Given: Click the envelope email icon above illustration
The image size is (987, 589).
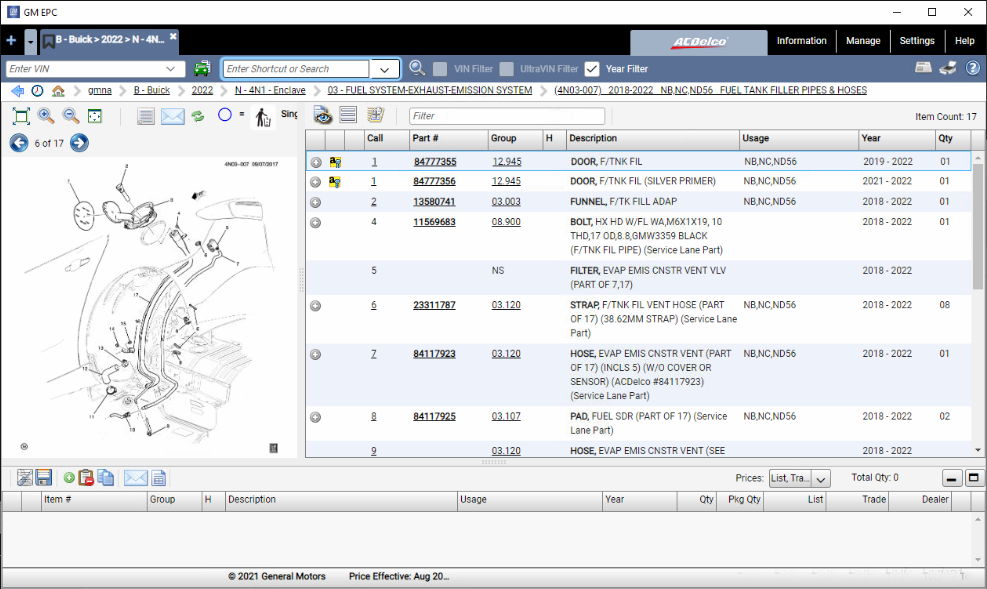Looking at the screenshot, I should click(173, 116).
